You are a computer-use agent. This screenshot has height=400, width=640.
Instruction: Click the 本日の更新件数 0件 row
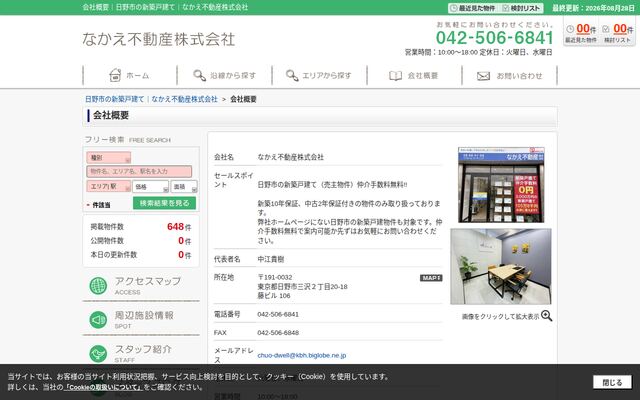tap(141, 255)
